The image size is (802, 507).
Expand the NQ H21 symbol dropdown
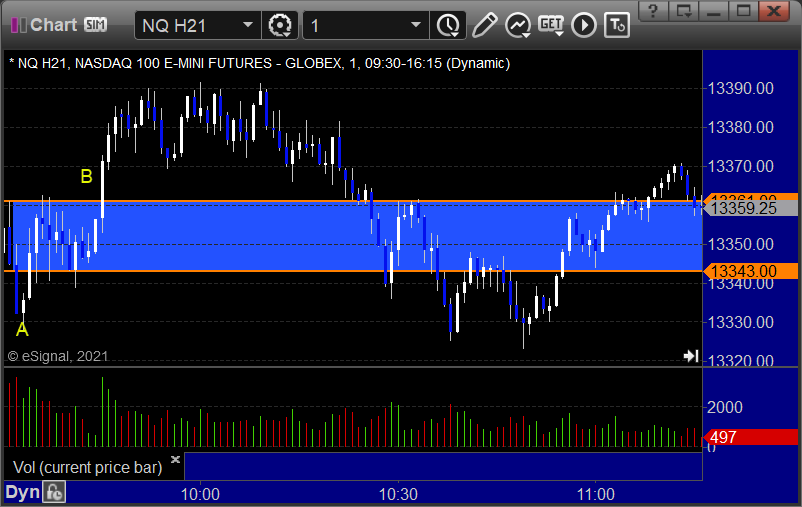(x=248, y=25)
